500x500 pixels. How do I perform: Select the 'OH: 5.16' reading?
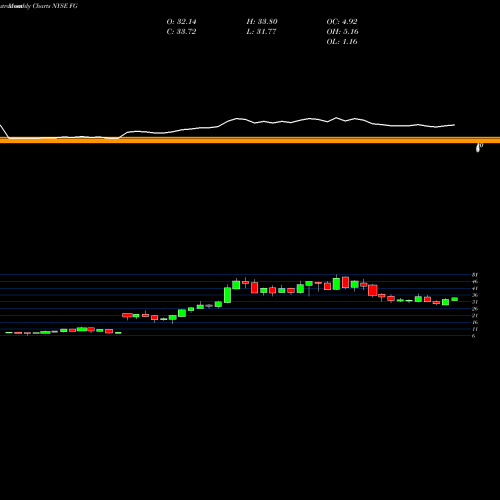pos(343,32)
